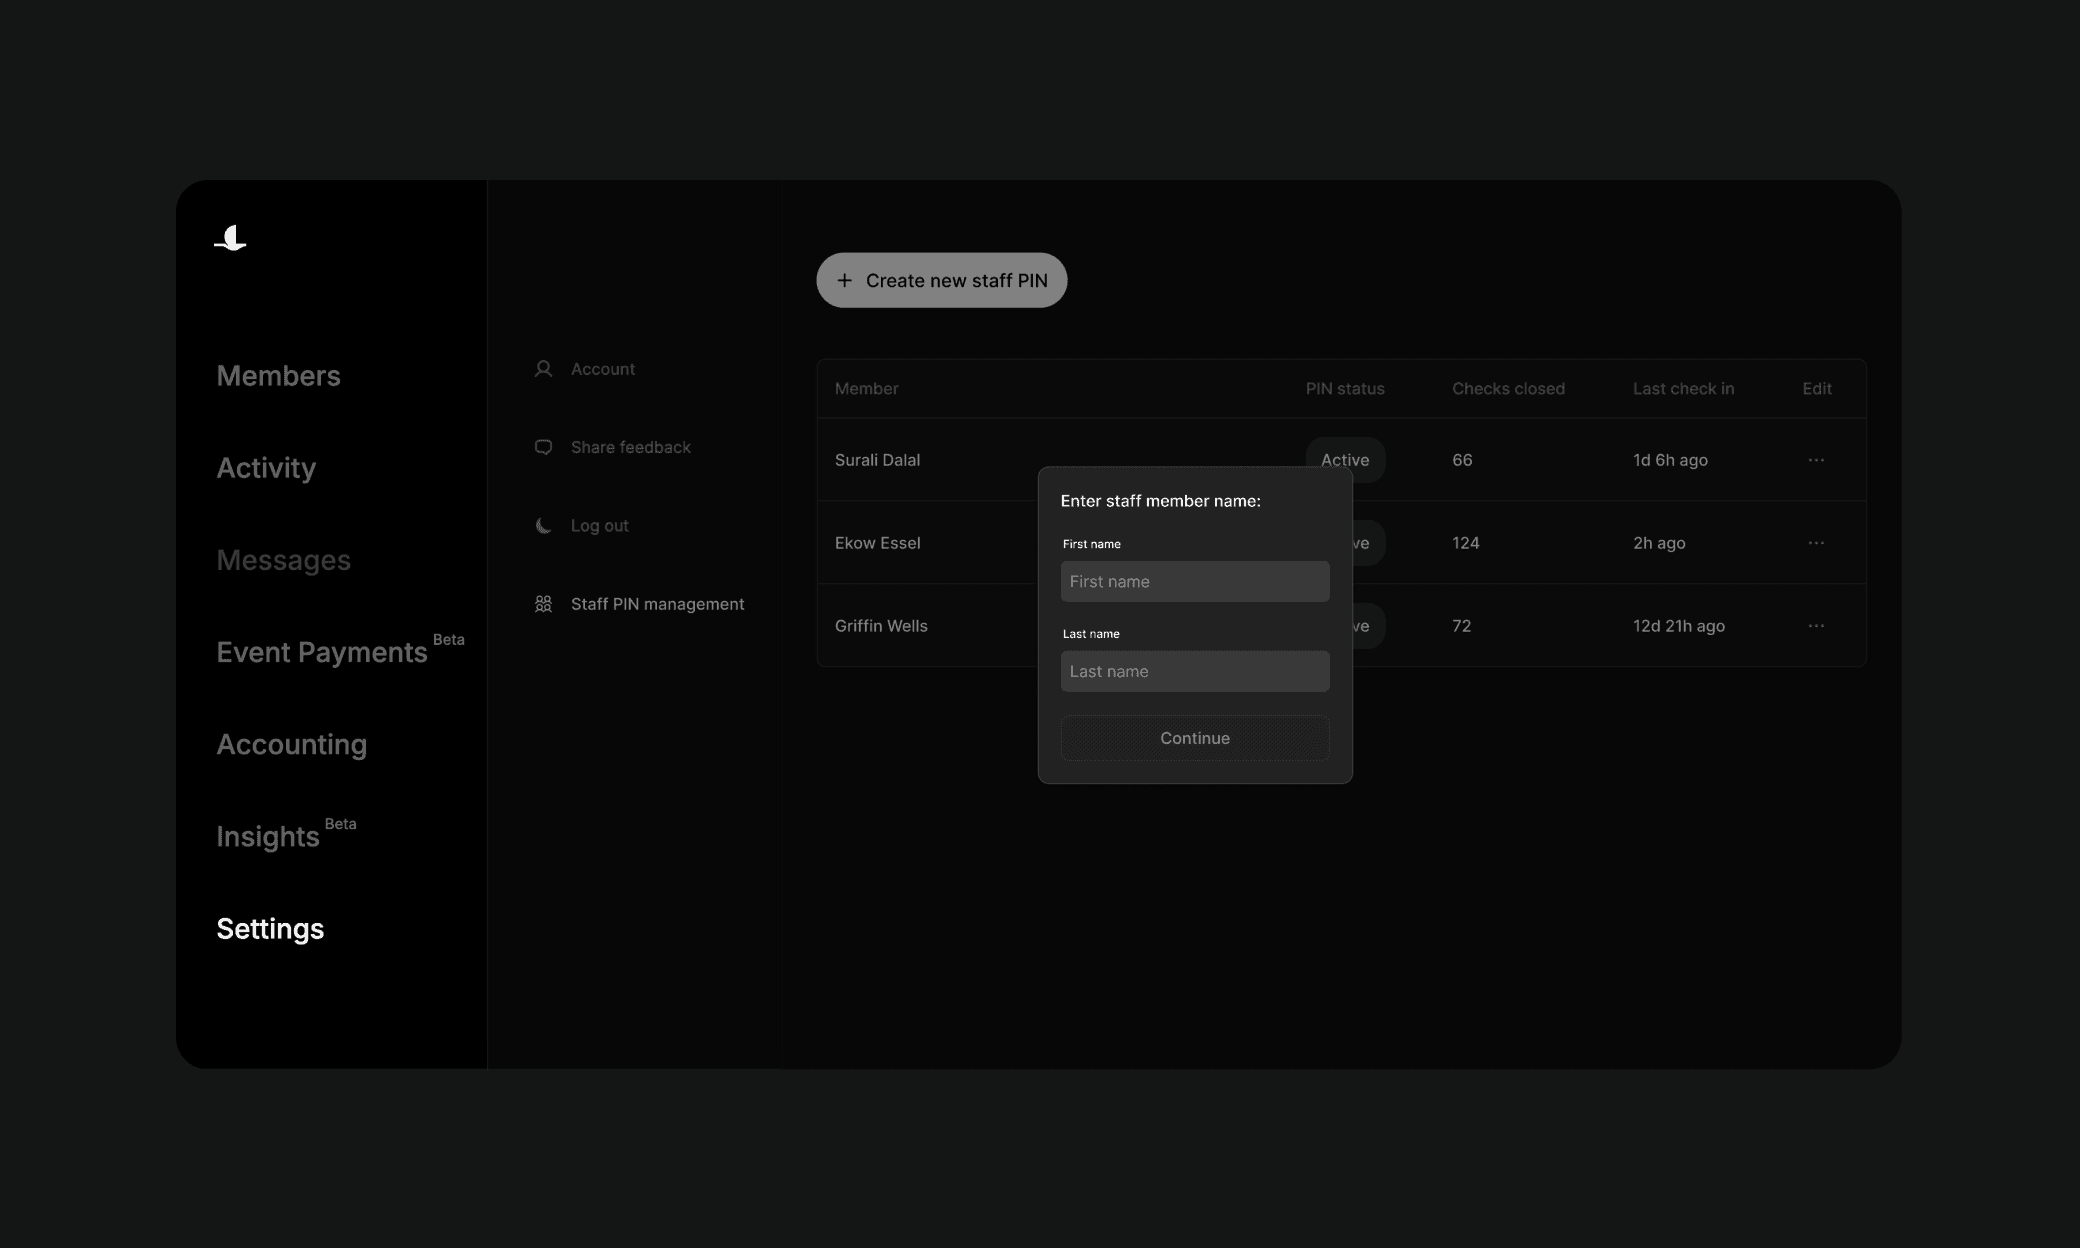
Task: Switch to Accounting section
Action: [291, 744]
